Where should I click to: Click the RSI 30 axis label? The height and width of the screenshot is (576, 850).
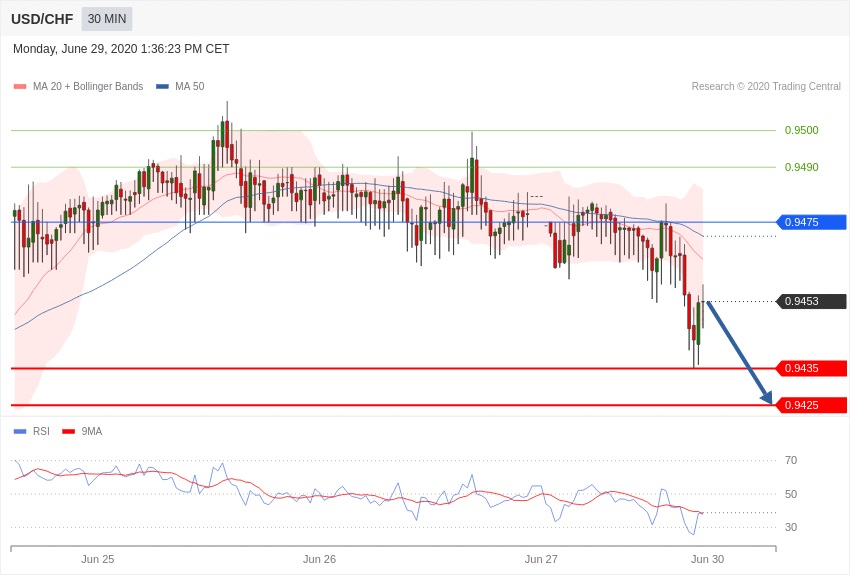click(791, 527)
